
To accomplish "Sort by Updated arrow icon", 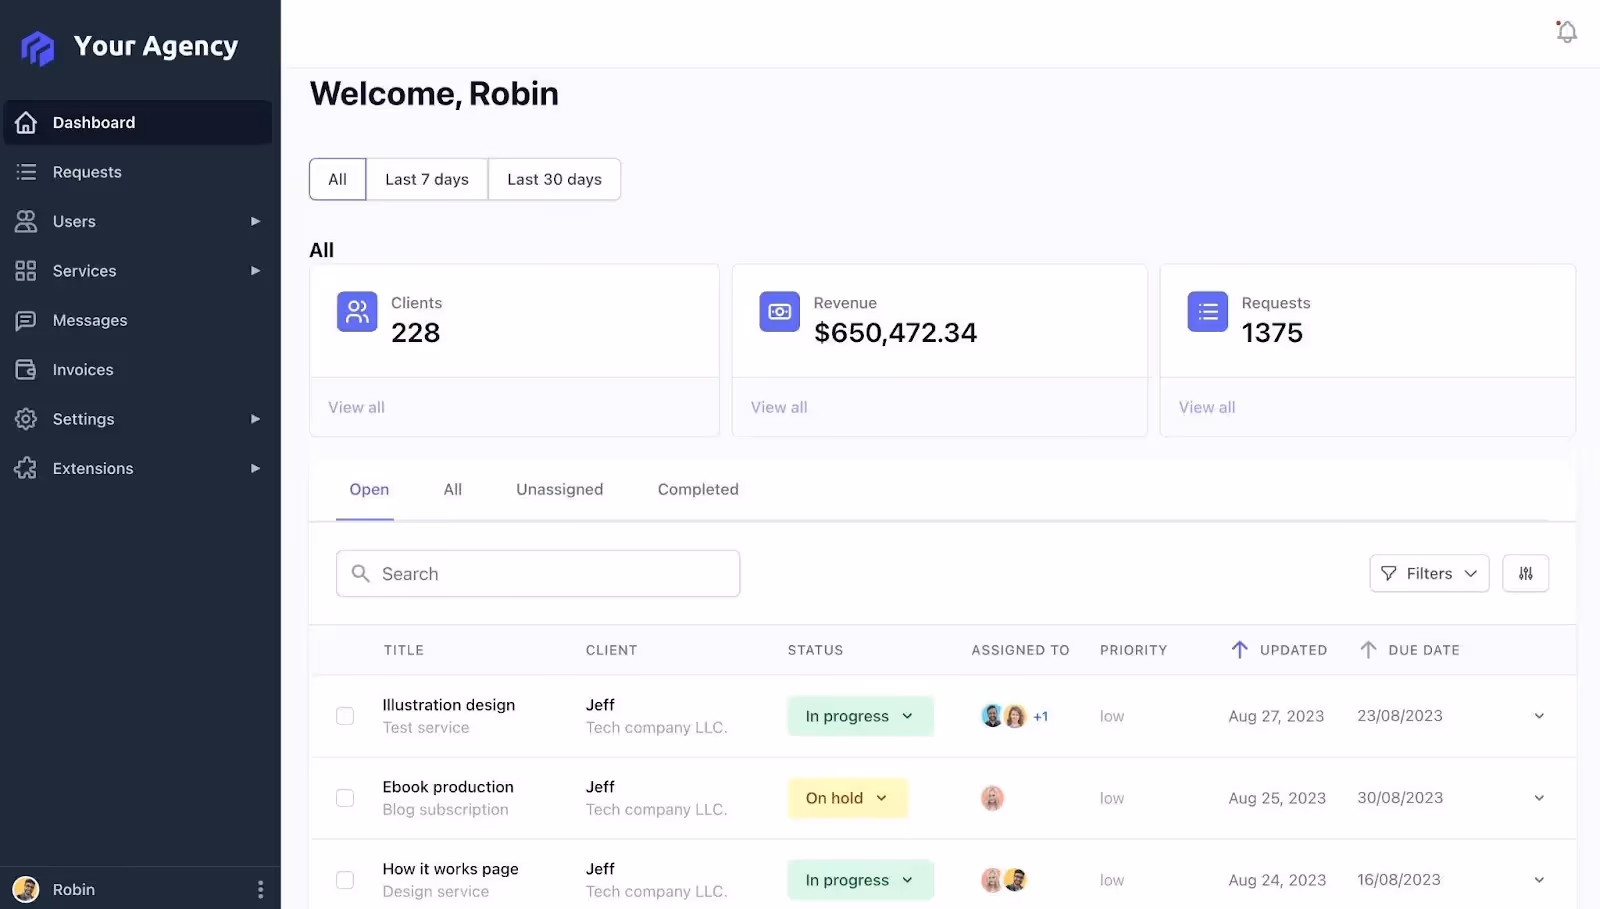I will click(x=1239, y=650).
